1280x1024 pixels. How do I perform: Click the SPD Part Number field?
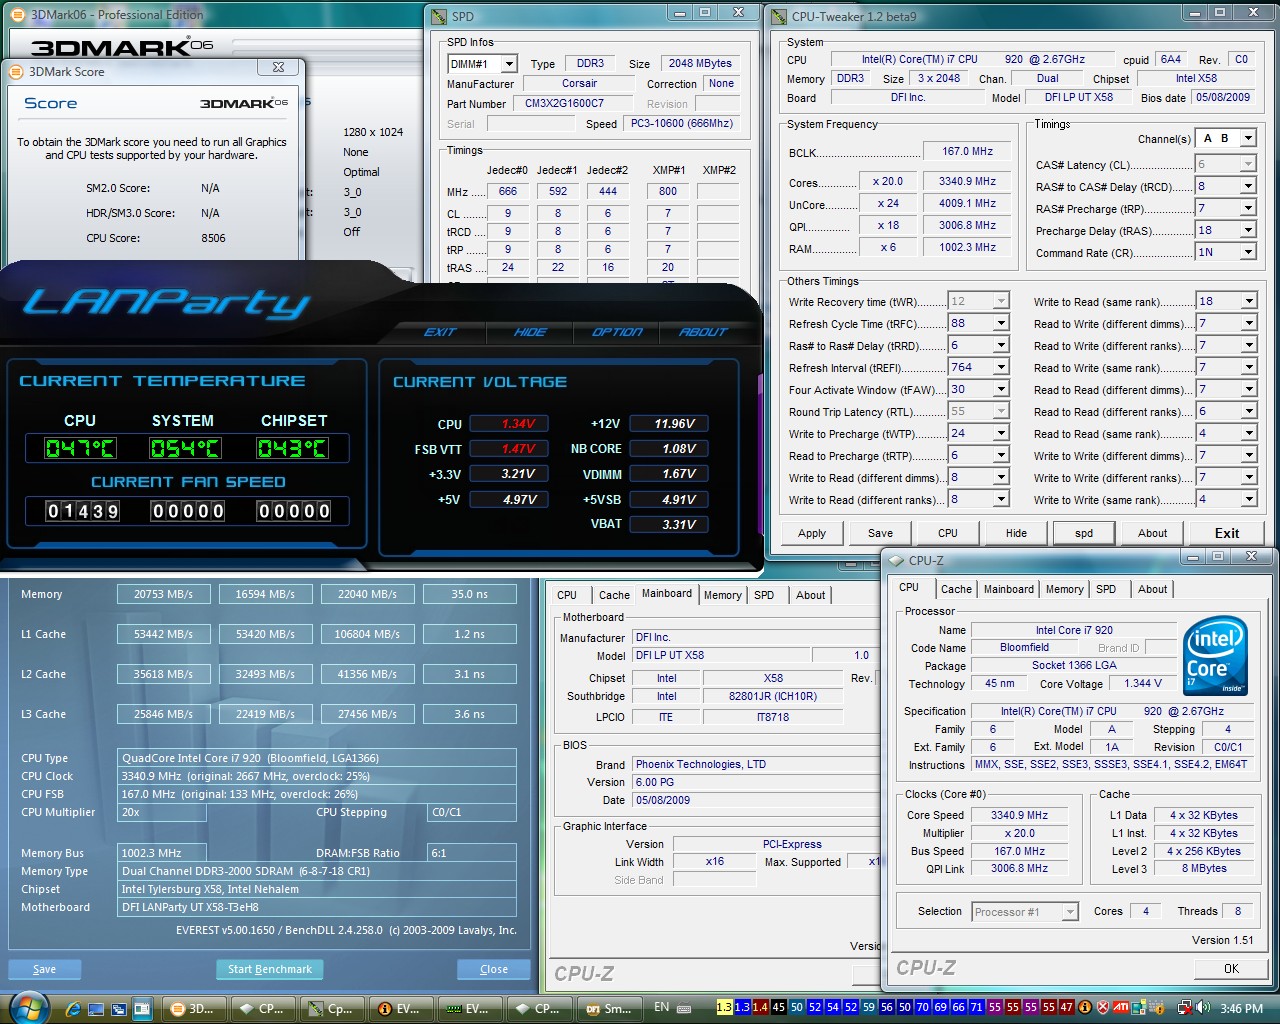point(575,103)
